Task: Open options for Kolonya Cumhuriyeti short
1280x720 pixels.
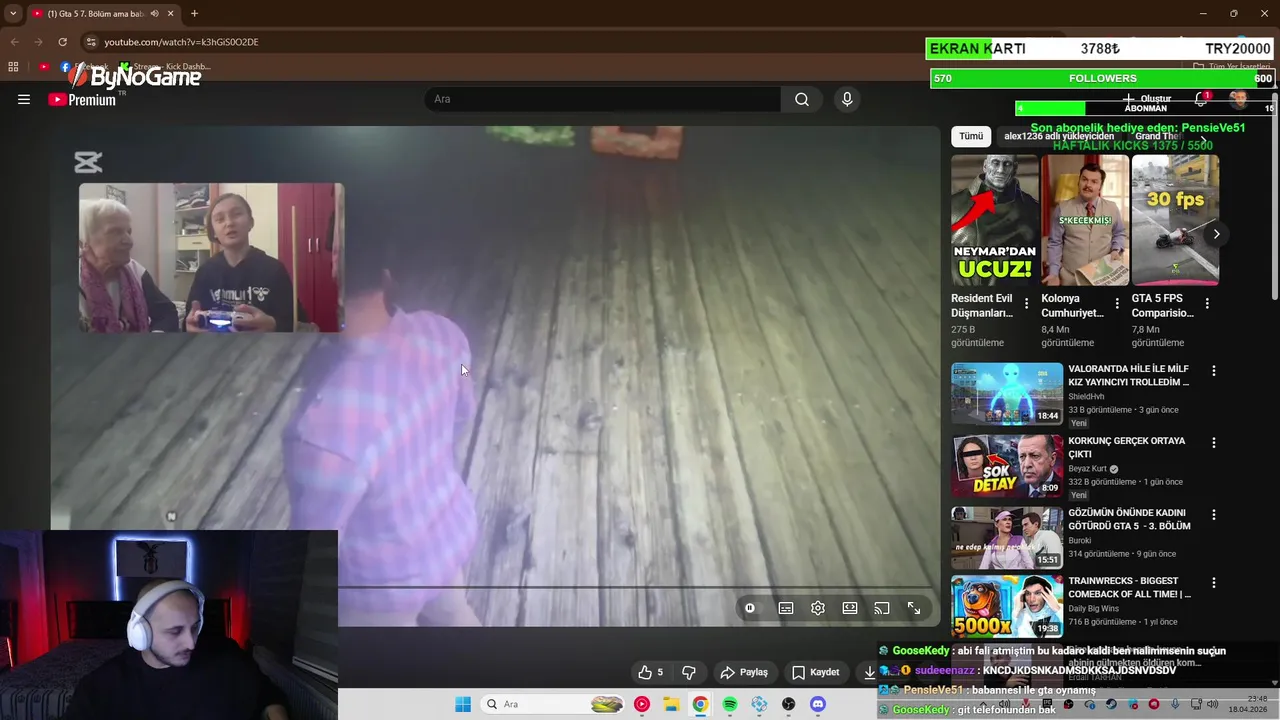Action: [1117, 303]
